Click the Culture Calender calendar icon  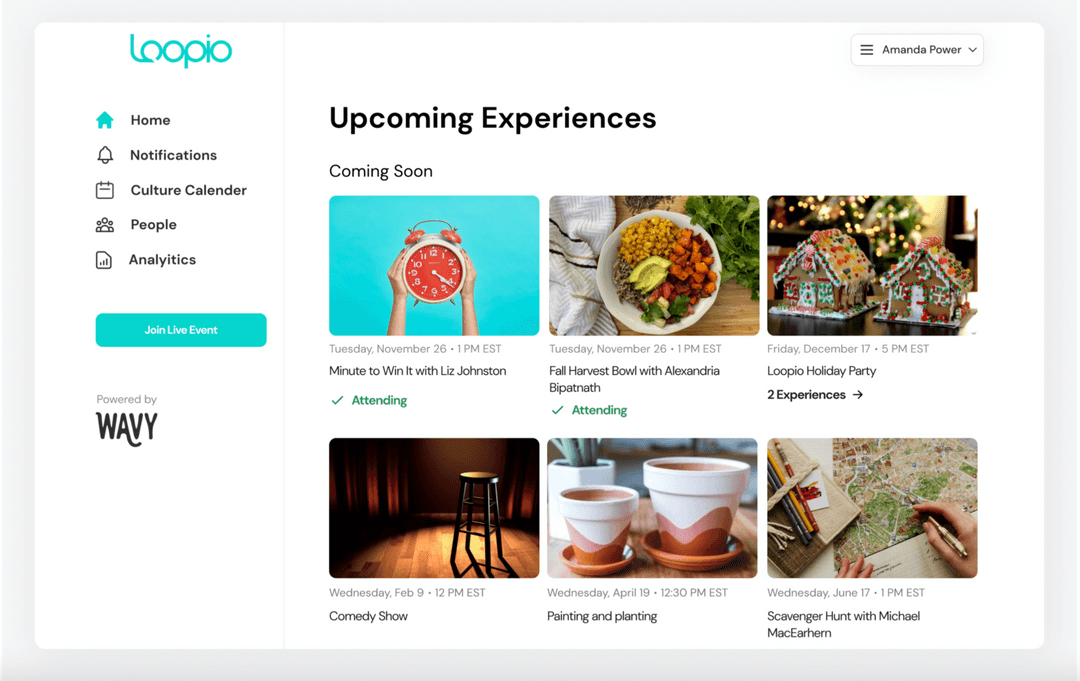coord(104,190)
